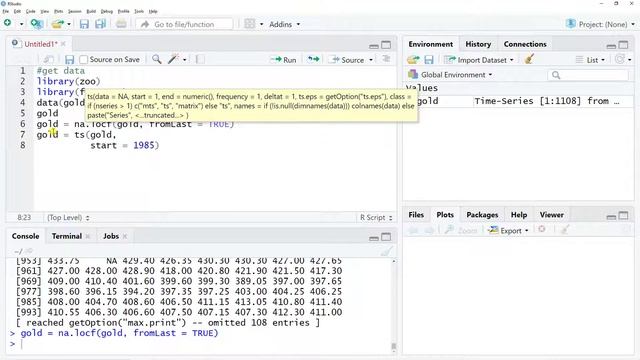The image size is (640, 360).
Task: Click the New File plus icon
Action: pyautogui.click(x=7, y=23)
